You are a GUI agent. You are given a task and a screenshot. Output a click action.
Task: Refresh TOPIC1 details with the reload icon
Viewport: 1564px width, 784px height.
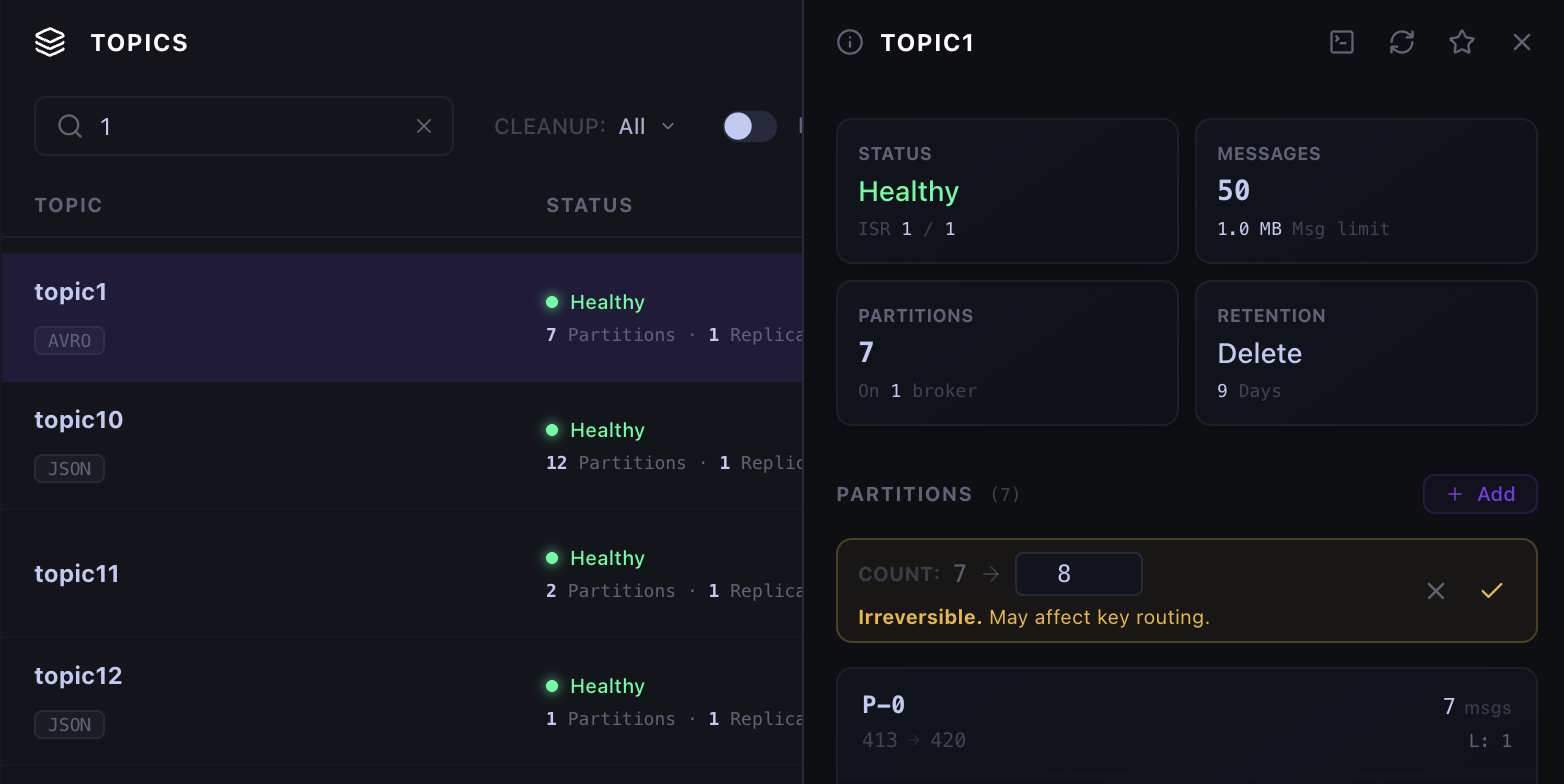(x=1402, y=42)
